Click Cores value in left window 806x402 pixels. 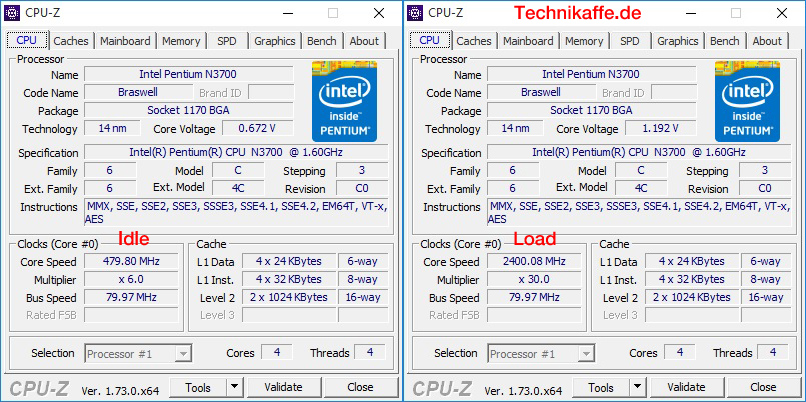(x=277, y=353)
